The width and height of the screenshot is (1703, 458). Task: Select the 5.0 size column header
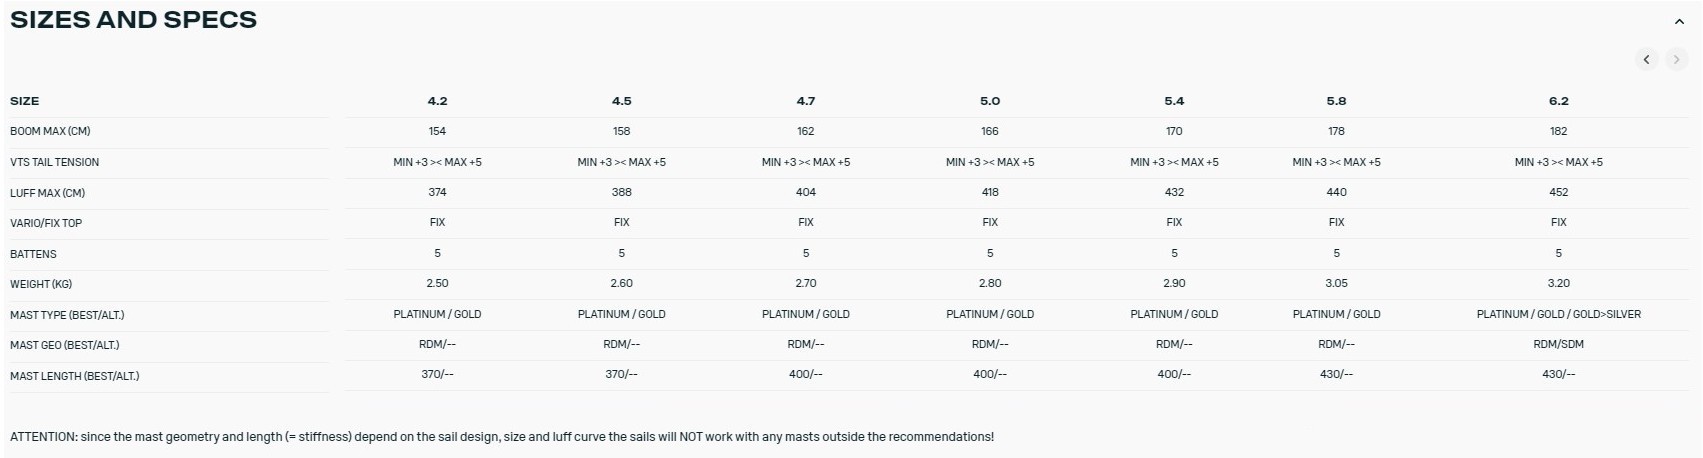(990, 101)
